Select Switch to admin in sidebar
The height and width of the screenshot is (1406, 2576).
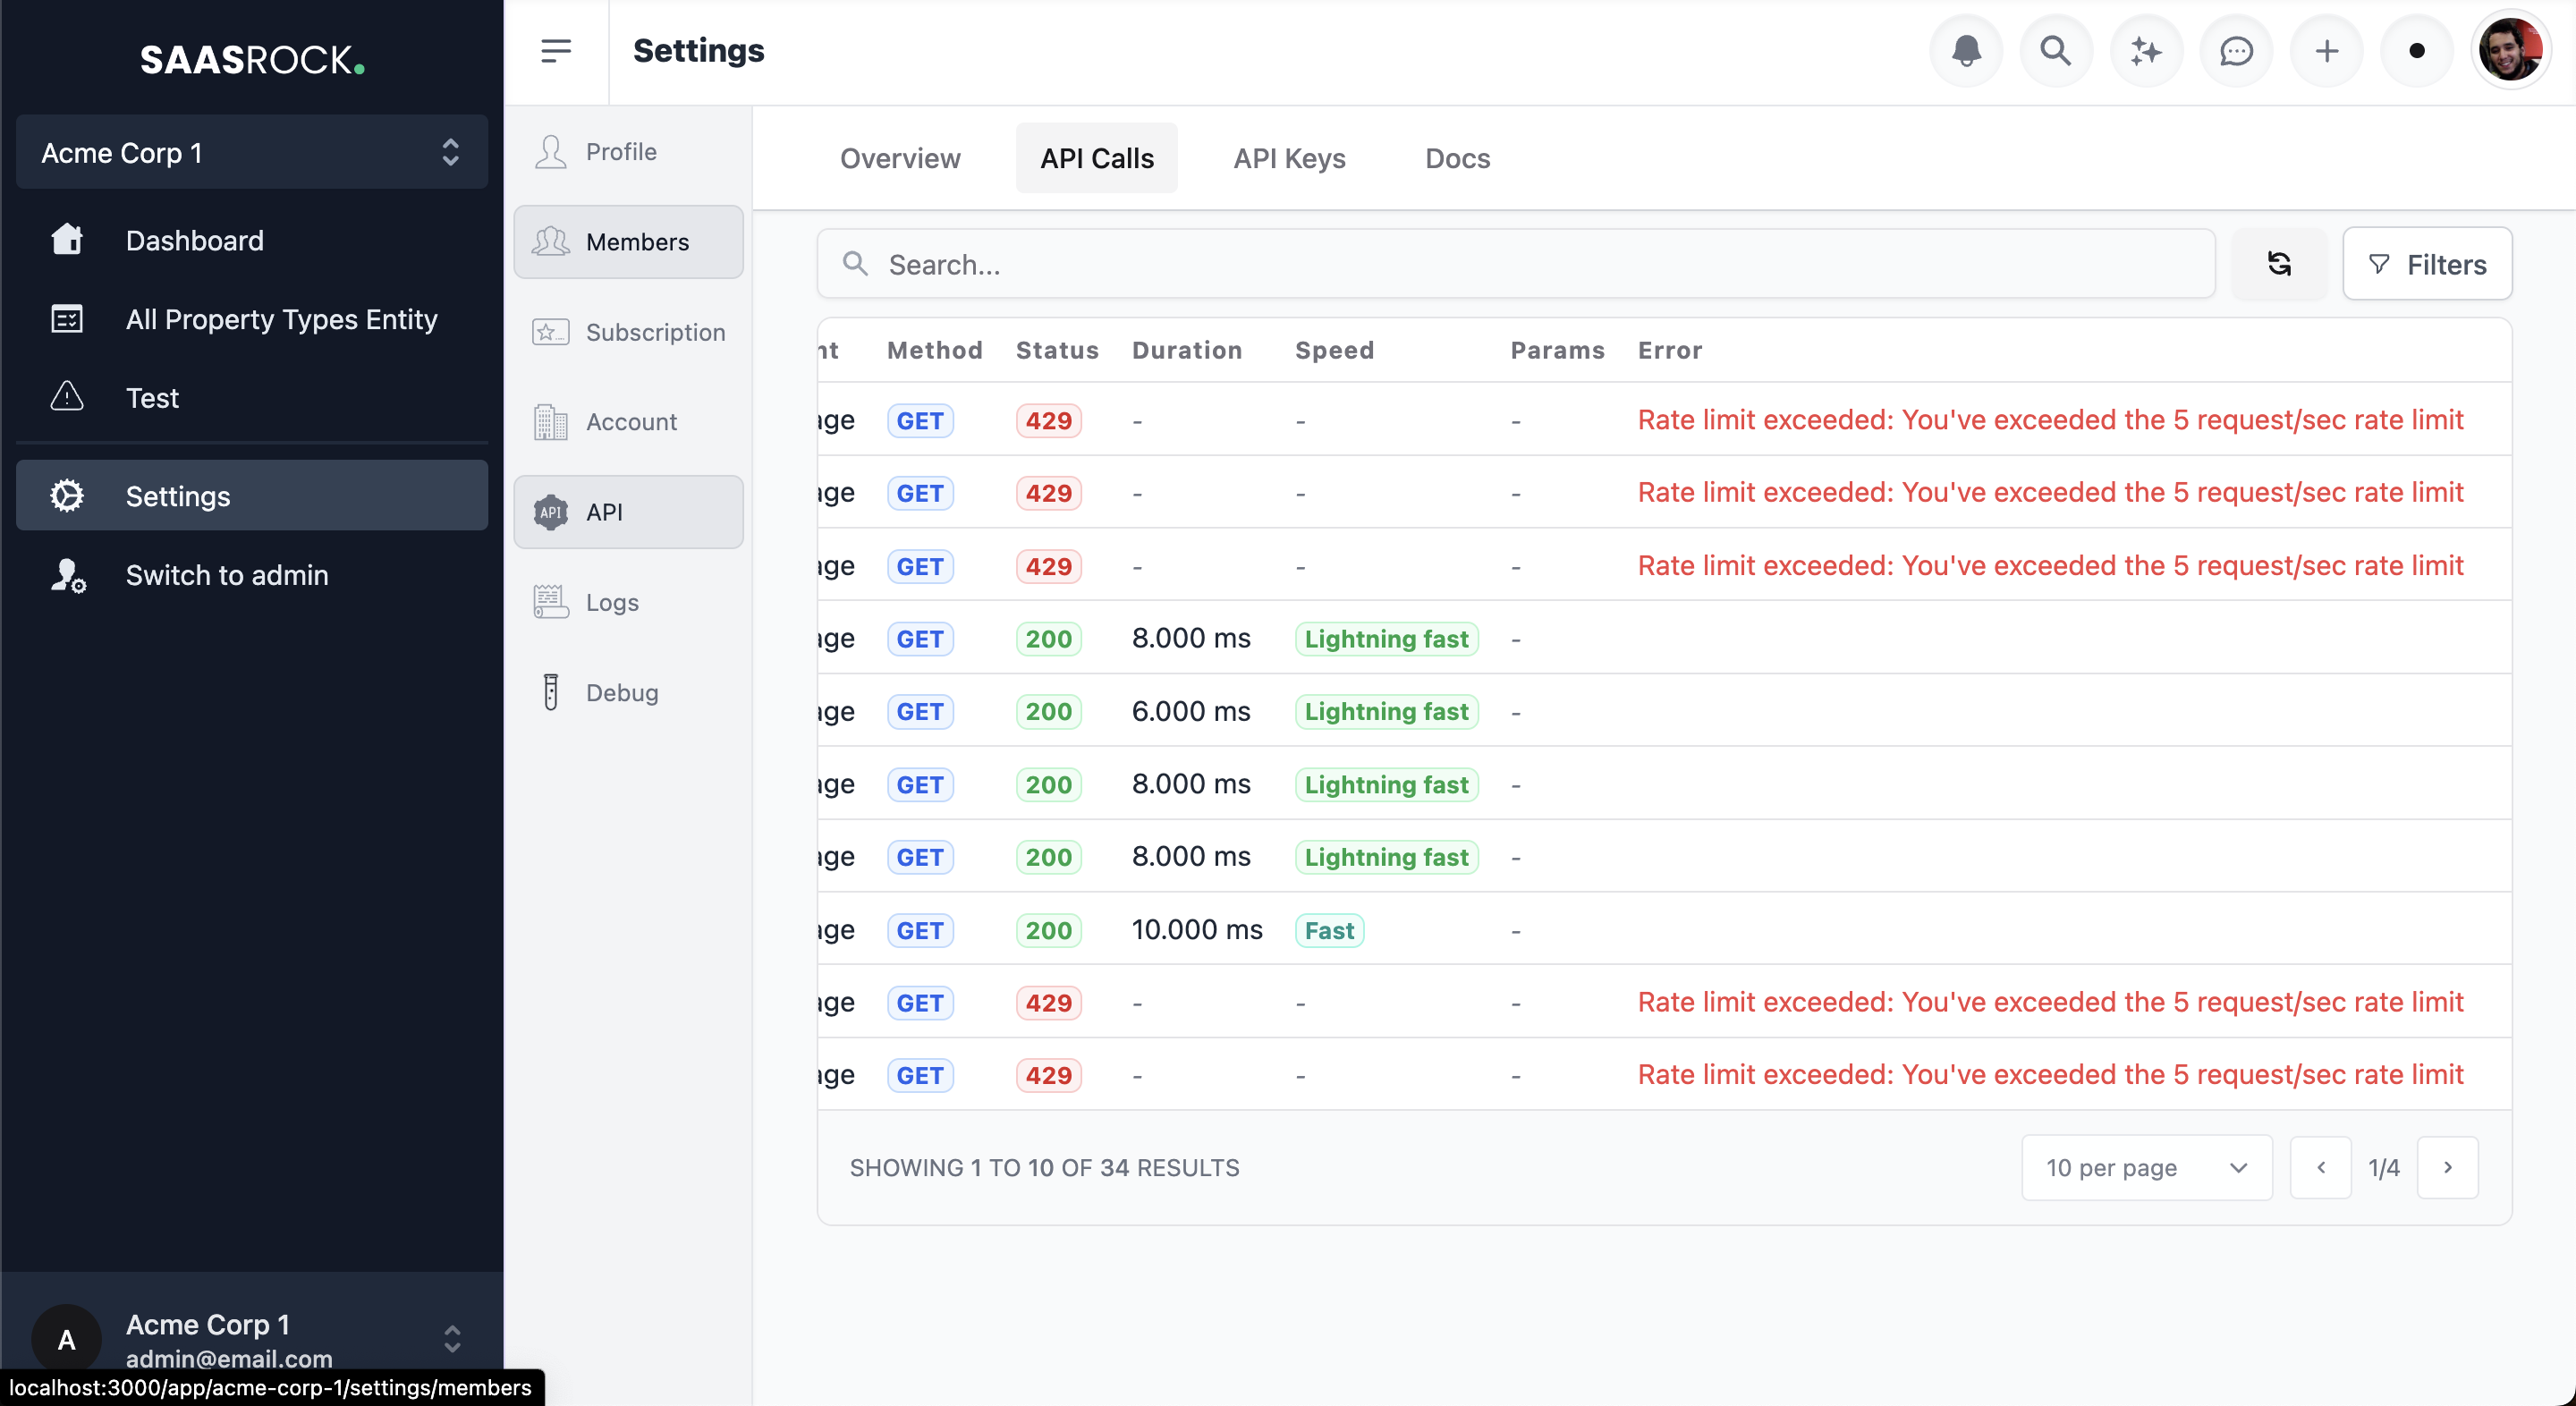click(227, 574)
